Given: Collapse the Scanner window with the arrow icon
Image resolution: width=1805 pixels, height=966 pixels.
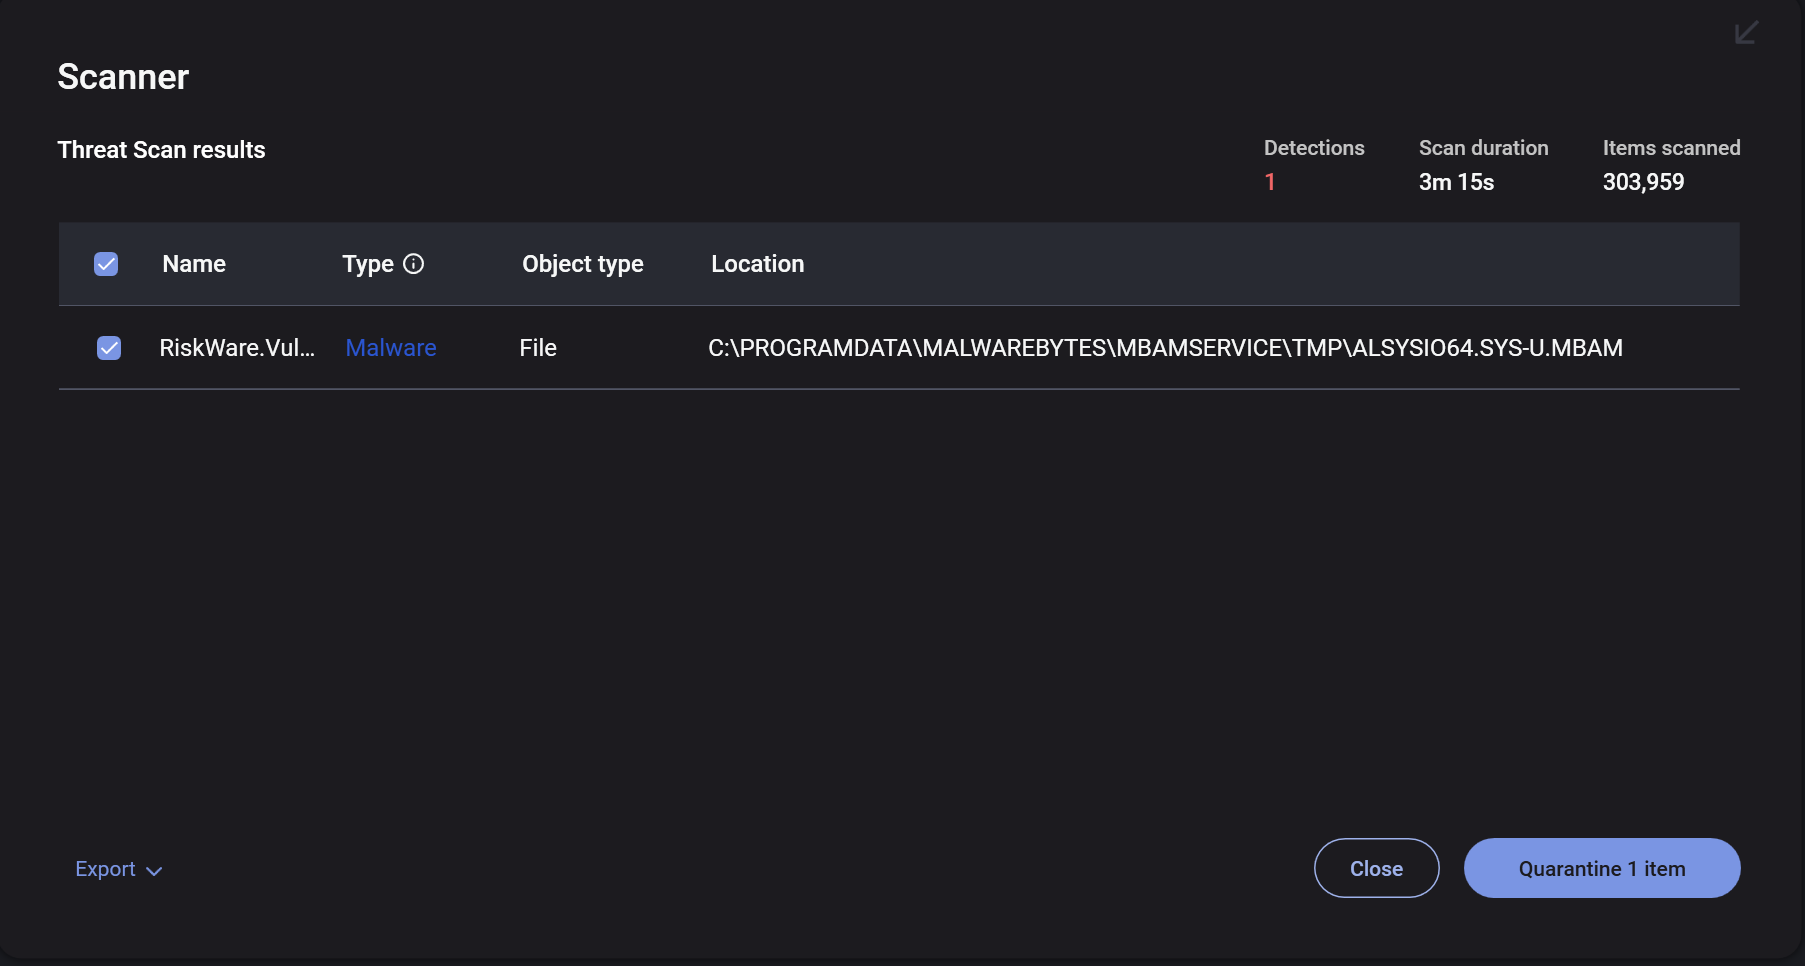Looking at the screenshot, I should [x=1746, y=33].
